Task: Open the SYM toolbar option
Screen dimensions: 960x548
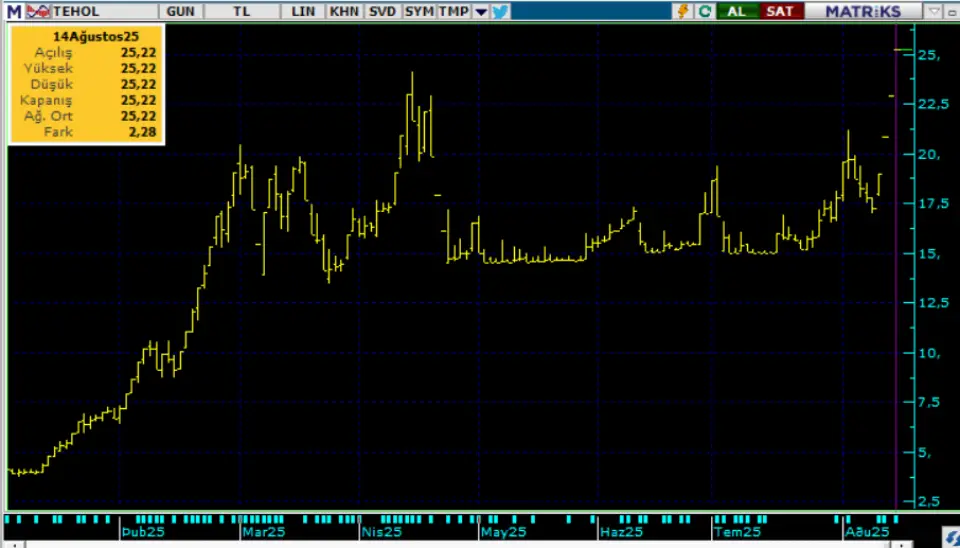Action: (419, 11)
